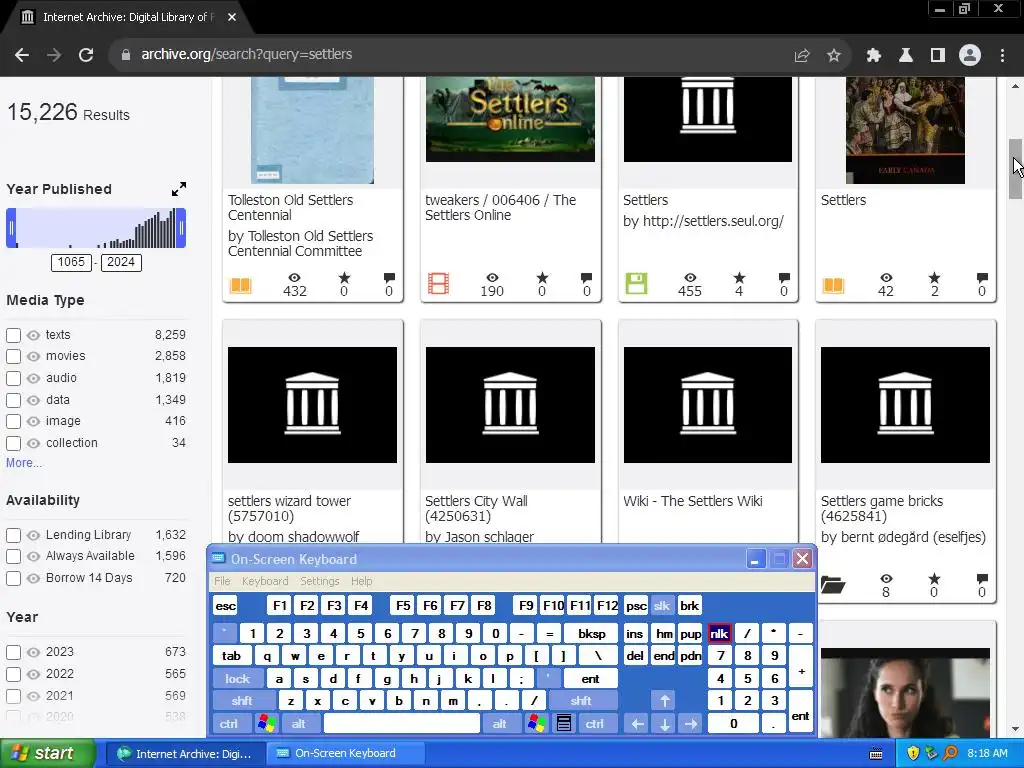Go back with the browser back arrow
The image size is (1024, 768).
22,55
